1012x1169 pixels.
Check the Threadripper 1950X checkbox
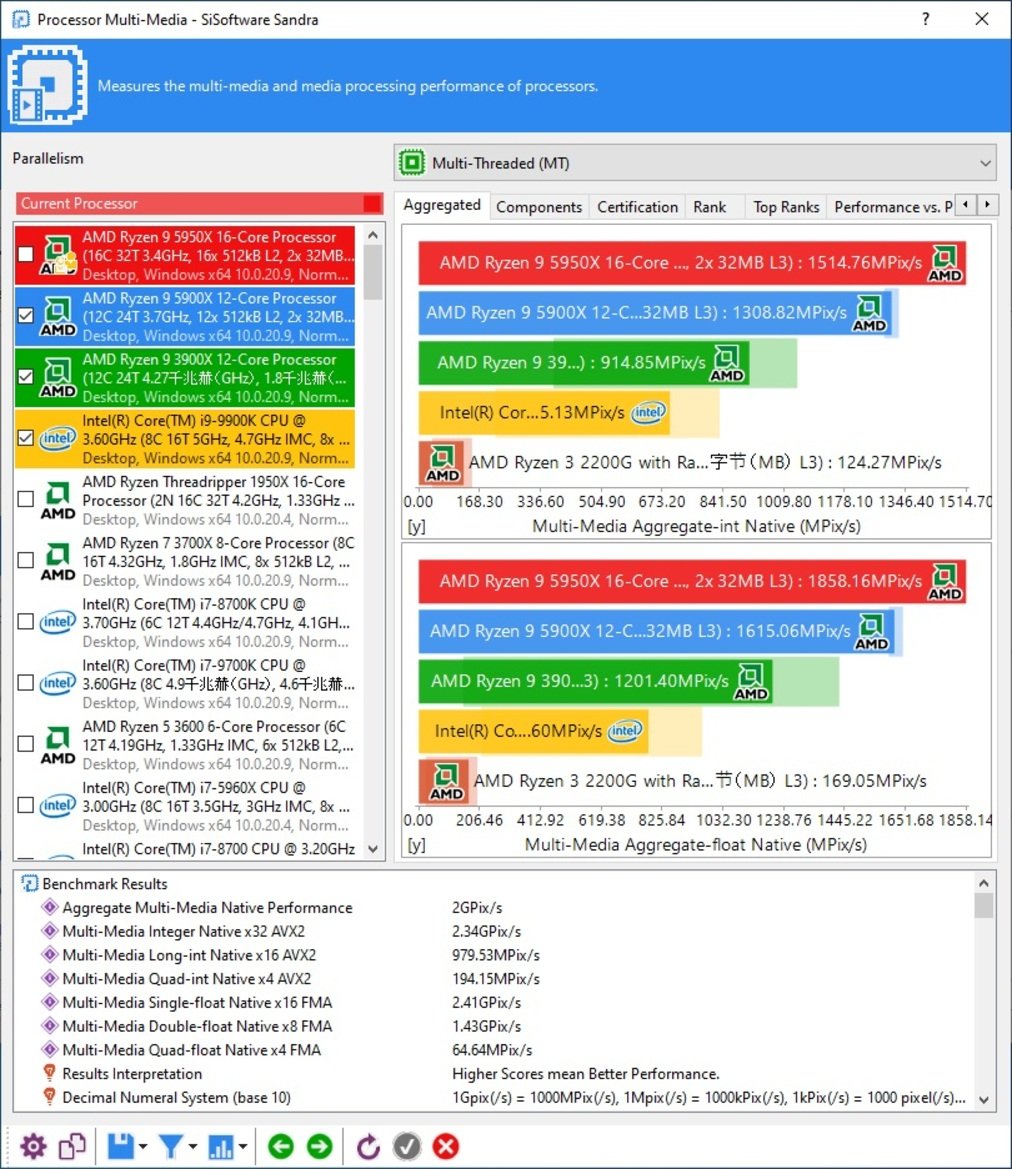tap(26, 499)
